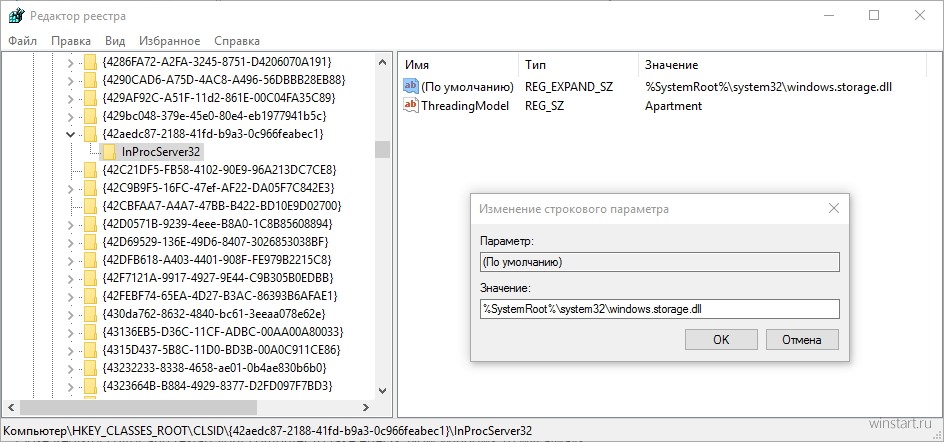This screenshot has height=442, width=944.
Task: Expand the {42D0571B-9239-4eee-B8A0-1C8B85608894} key
Action: click(70, 224)
